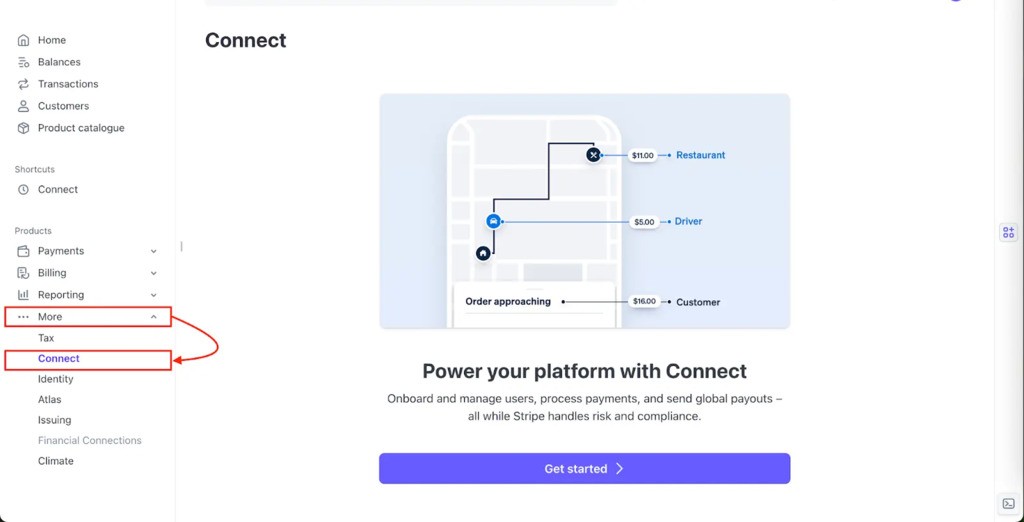The height and width of the screenshot is (522, 1024).
Task: Expand the Payments chevron
Action: click(154, 251)
